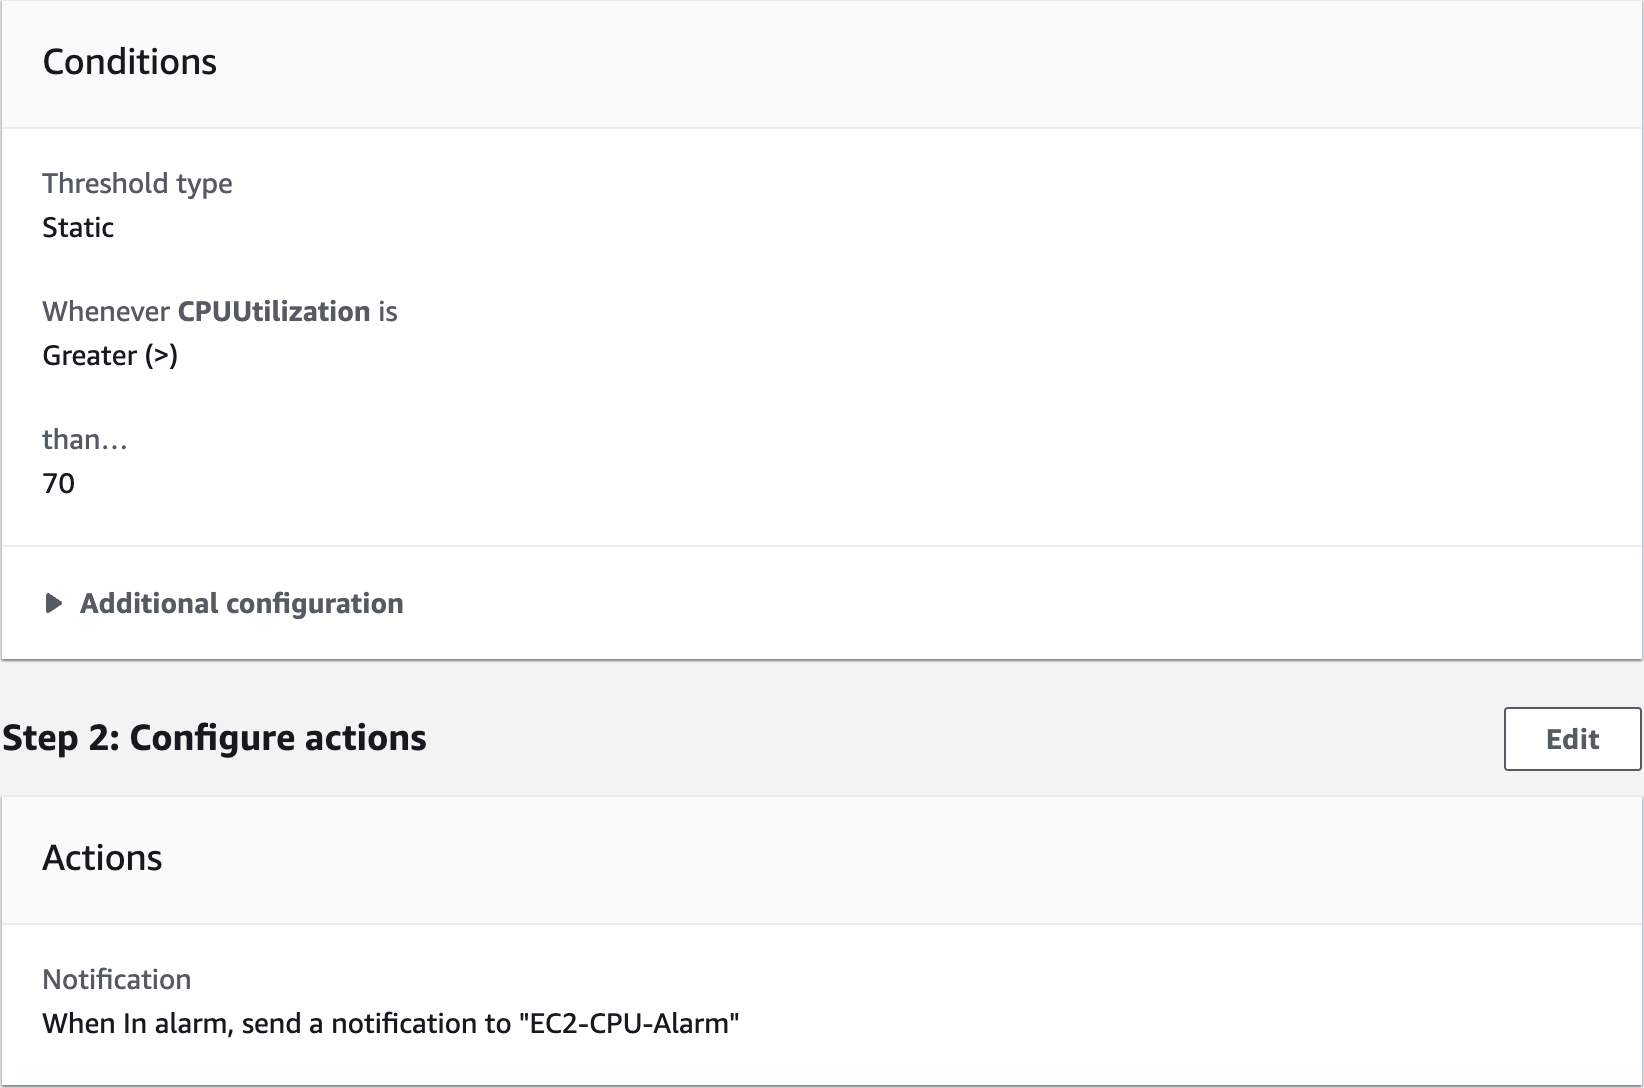This screenshot has height=1088, width=1644.
Task: Click the word 'is' after CPUUtilization
Action: (x=387, y=311)
